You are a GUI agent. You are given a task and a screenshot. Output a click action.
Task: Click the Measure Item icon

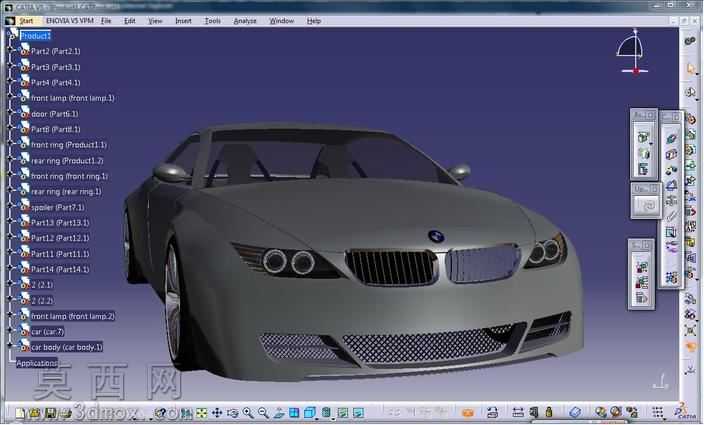point(533,412)
